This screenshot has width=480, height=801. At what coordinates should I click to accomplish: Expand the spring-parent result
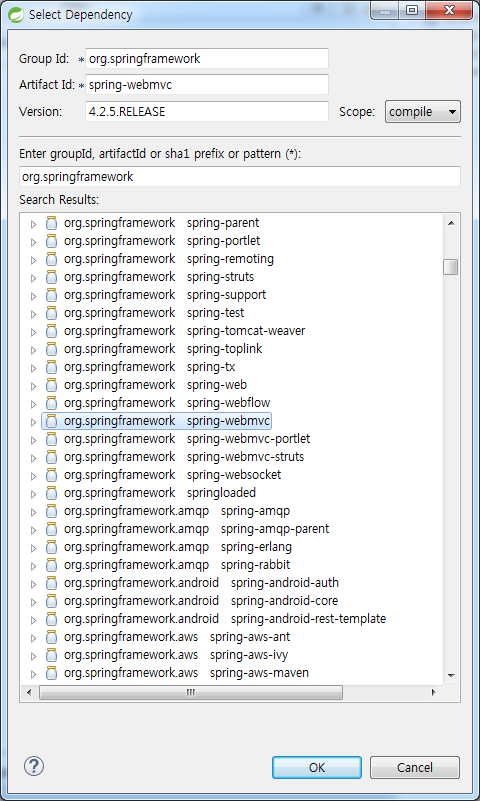pyautogui.click(x=34, y=224)
